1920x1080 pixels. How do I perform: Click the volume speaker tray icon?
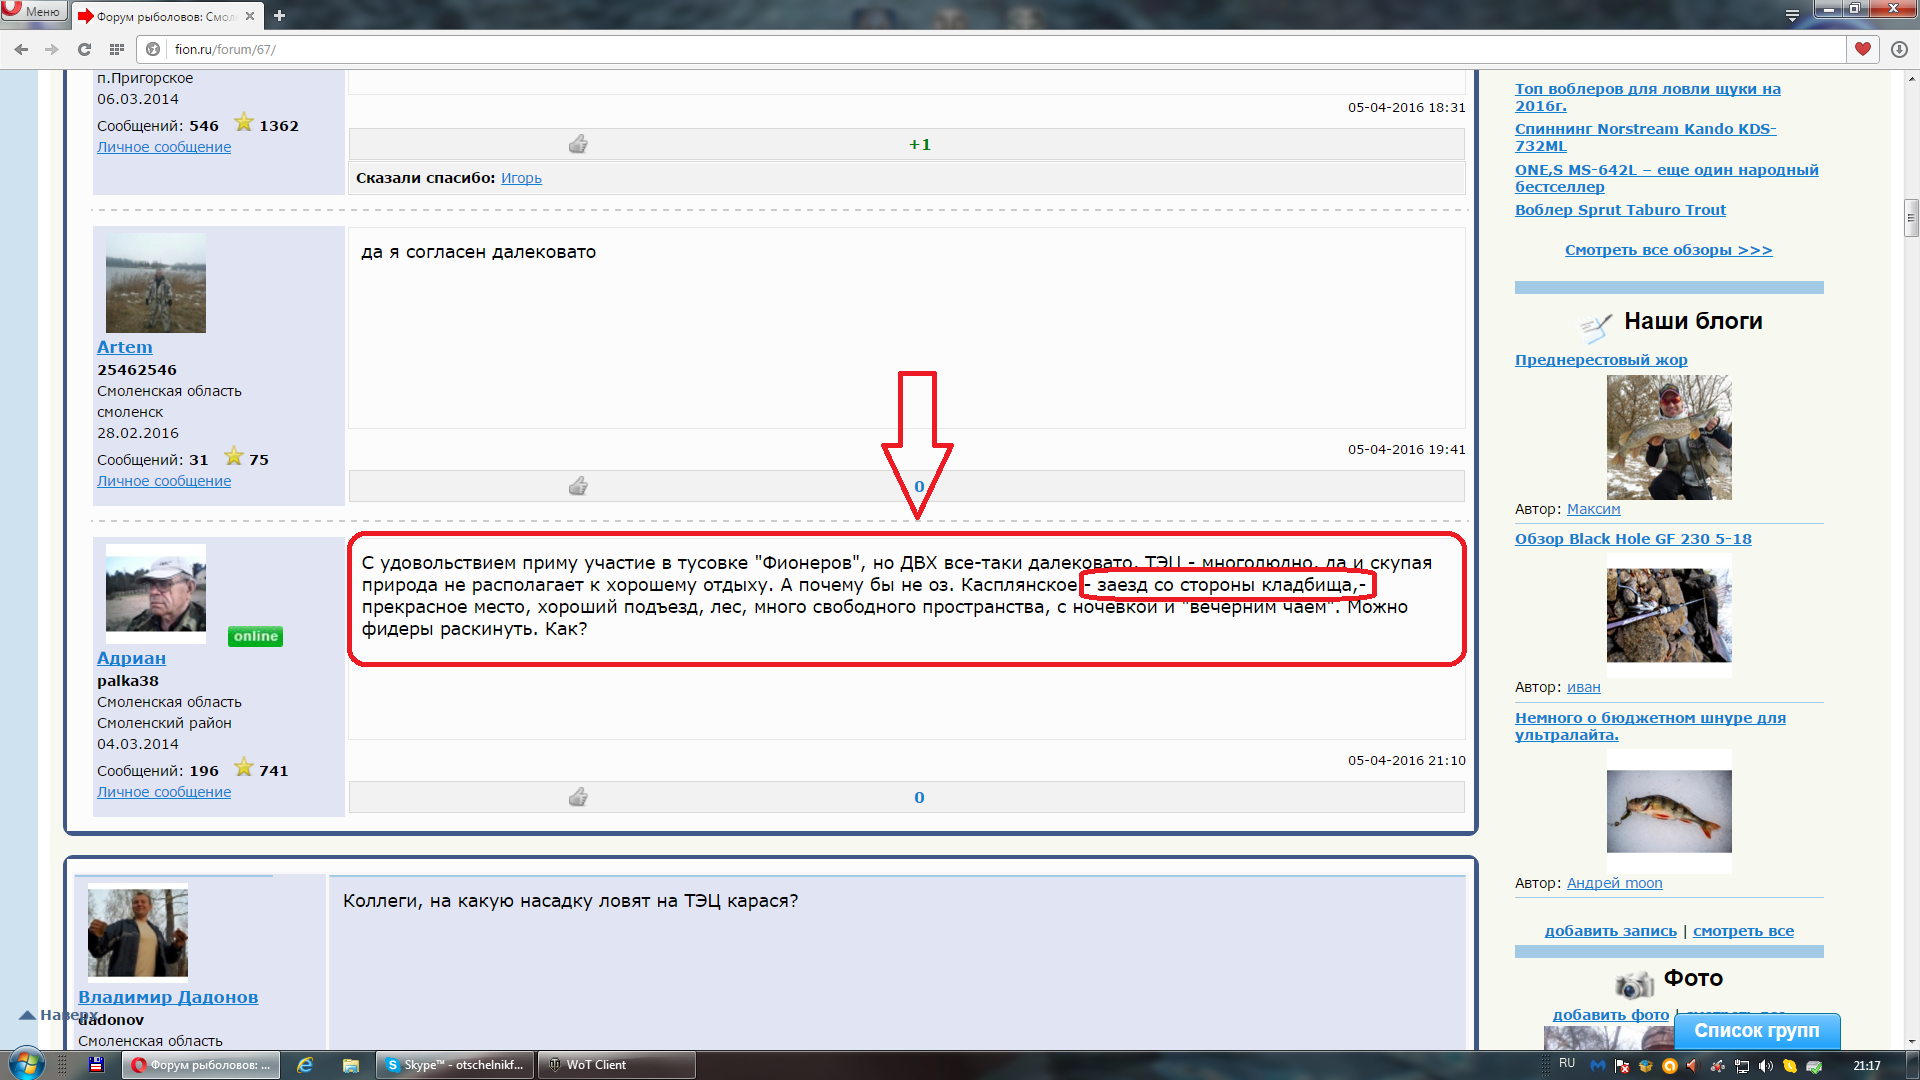pos(1766,1066)
